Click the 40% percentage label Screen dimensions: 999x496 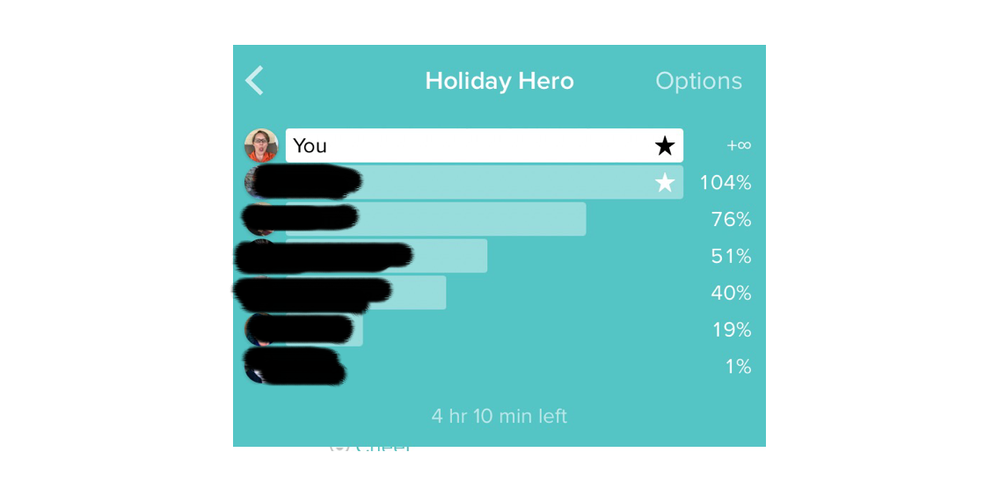tap(731, 294)
